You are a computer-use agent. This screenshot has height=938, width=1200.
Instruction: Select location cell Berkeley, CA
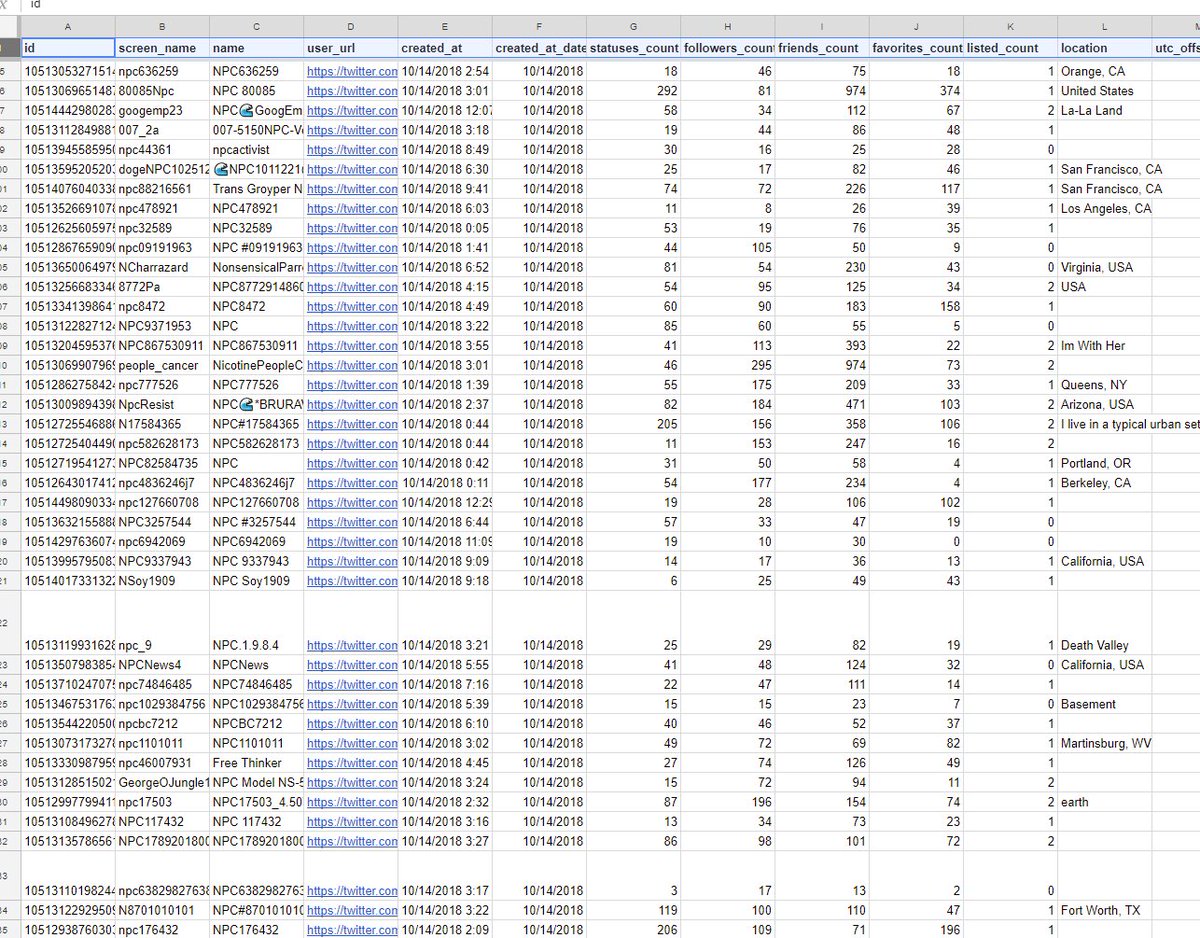pos(1105,483)
